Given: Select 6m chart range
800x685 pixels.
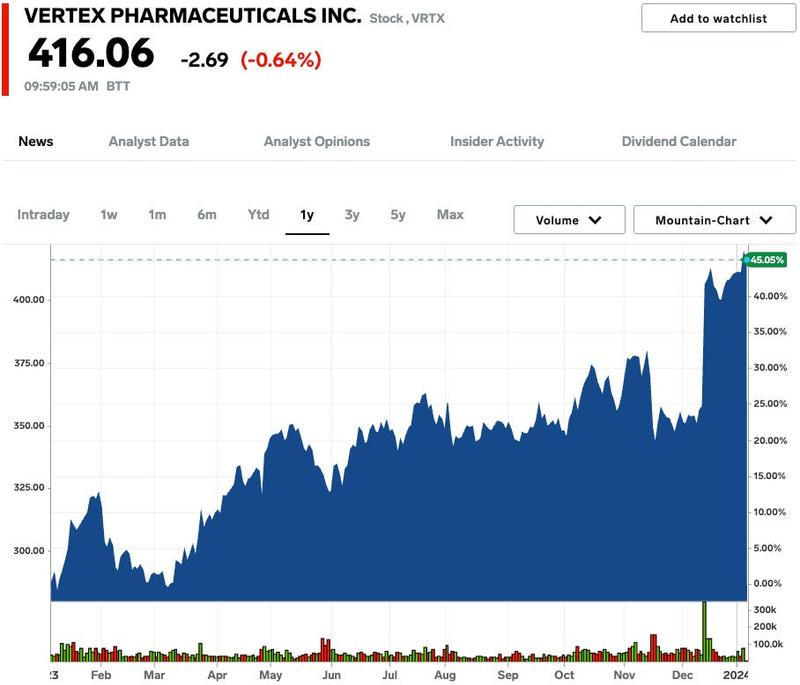Looking at the screenshot, I should click(x=207, y=215).
